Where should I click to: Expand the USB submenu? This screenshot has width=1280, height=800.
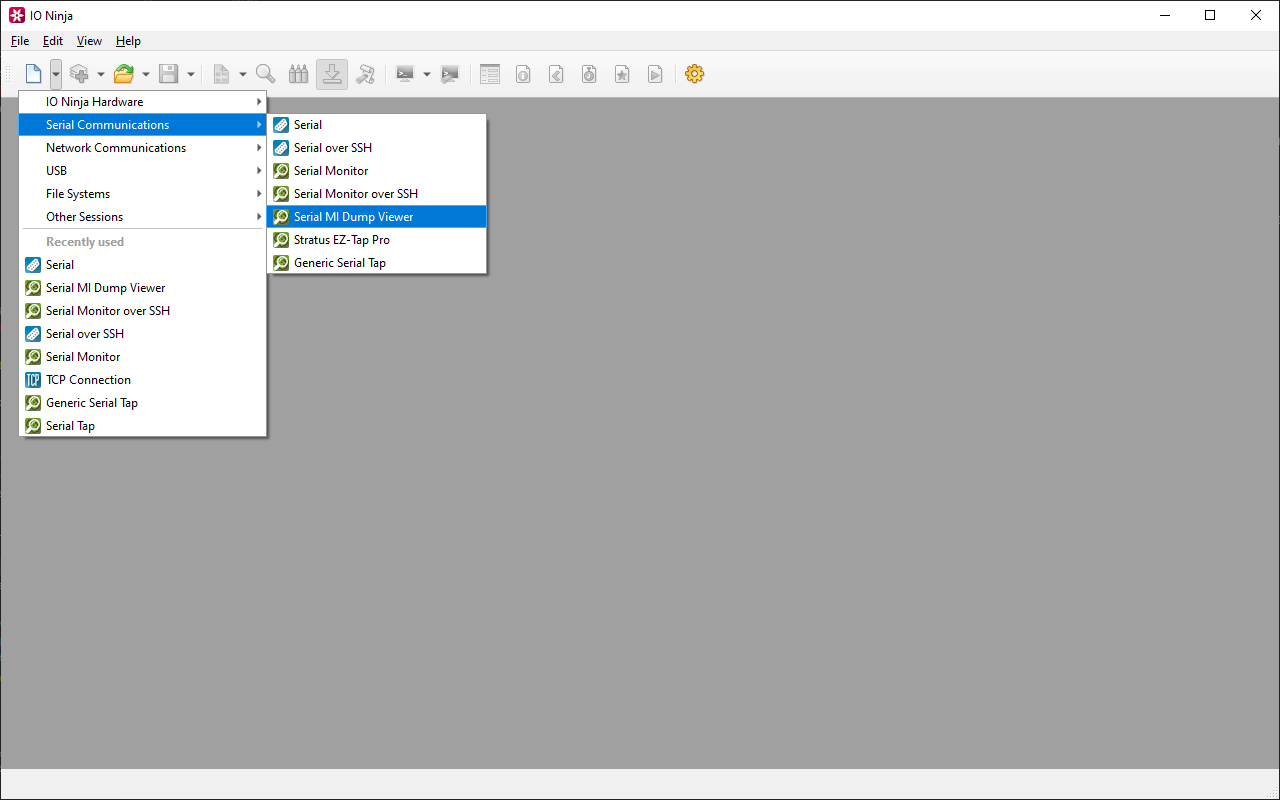click(143, 171)
